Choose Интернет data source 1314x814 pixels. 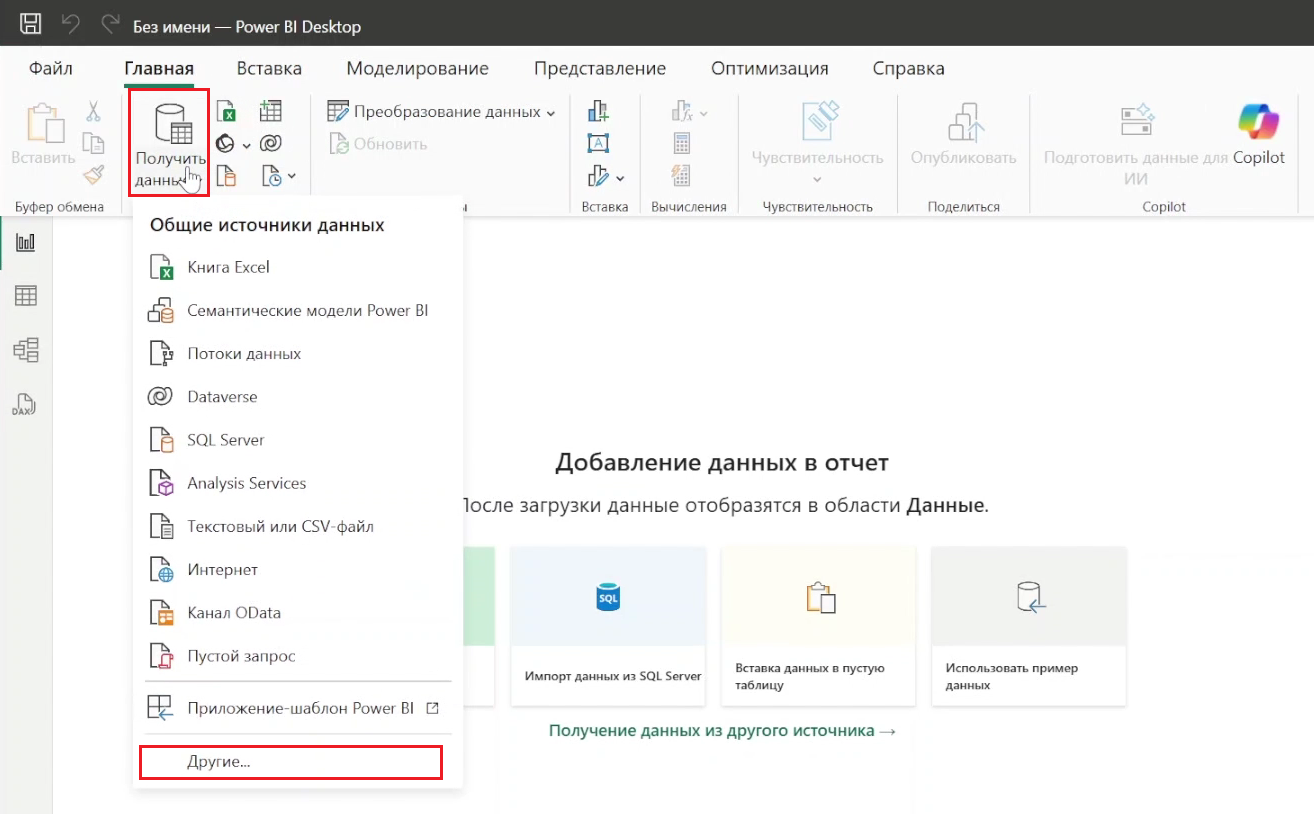(297, 569)
